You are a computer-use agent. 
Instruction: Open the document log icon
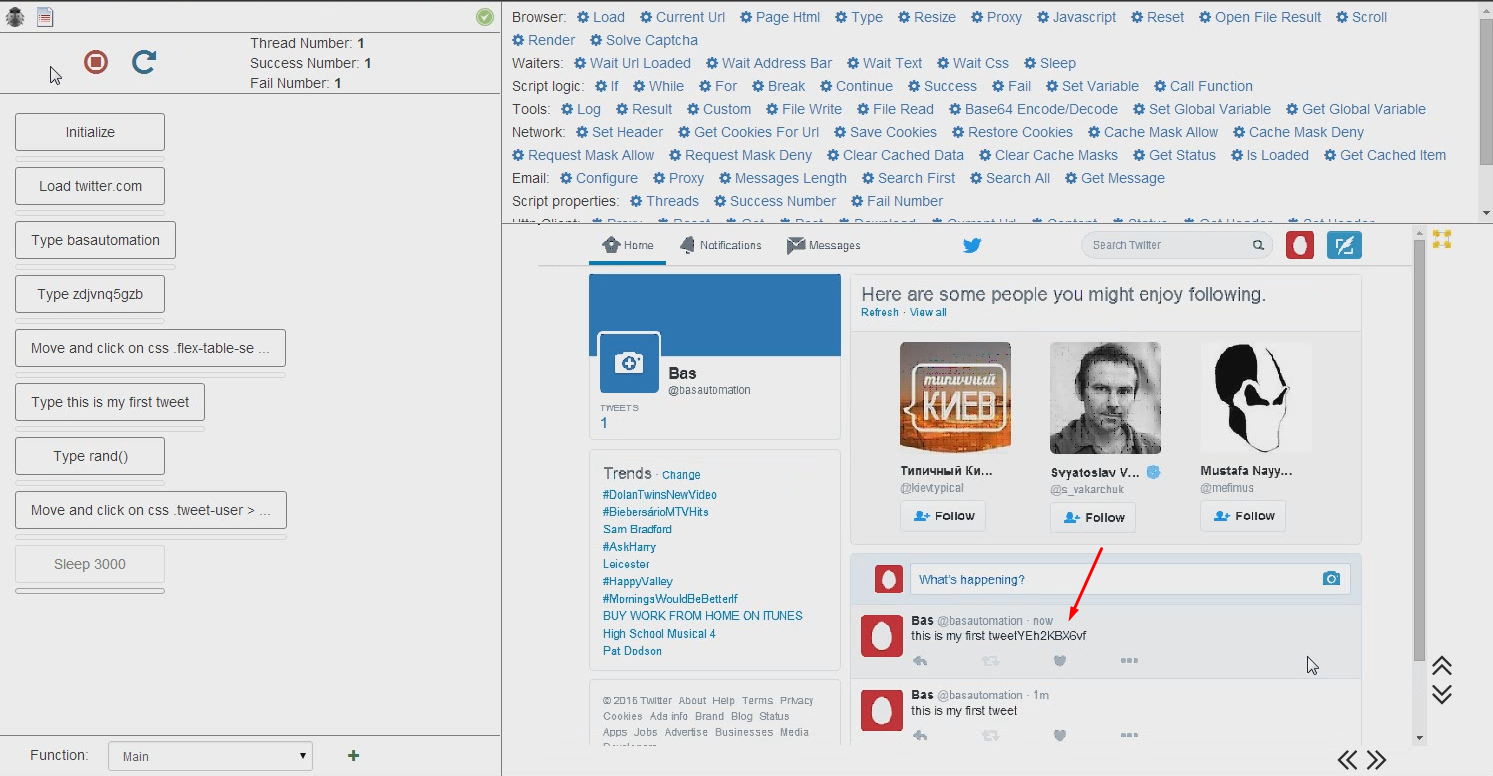coord(45,17)
